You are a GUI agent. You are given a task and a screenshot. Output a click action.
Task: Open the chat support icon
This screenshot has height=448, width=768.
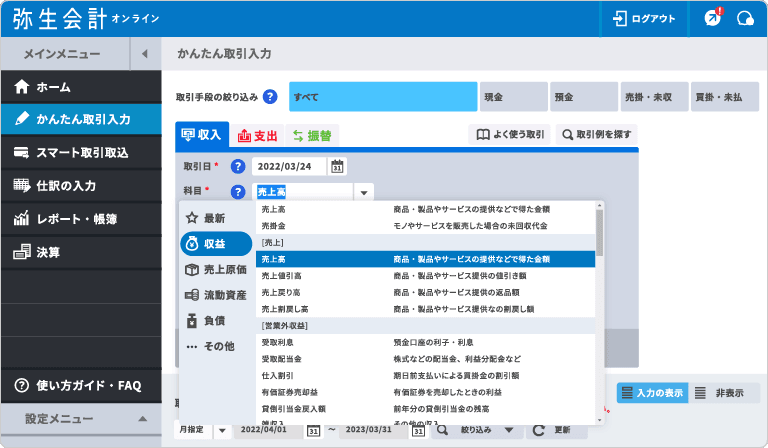pyautogui.click(x=745, y=19)
